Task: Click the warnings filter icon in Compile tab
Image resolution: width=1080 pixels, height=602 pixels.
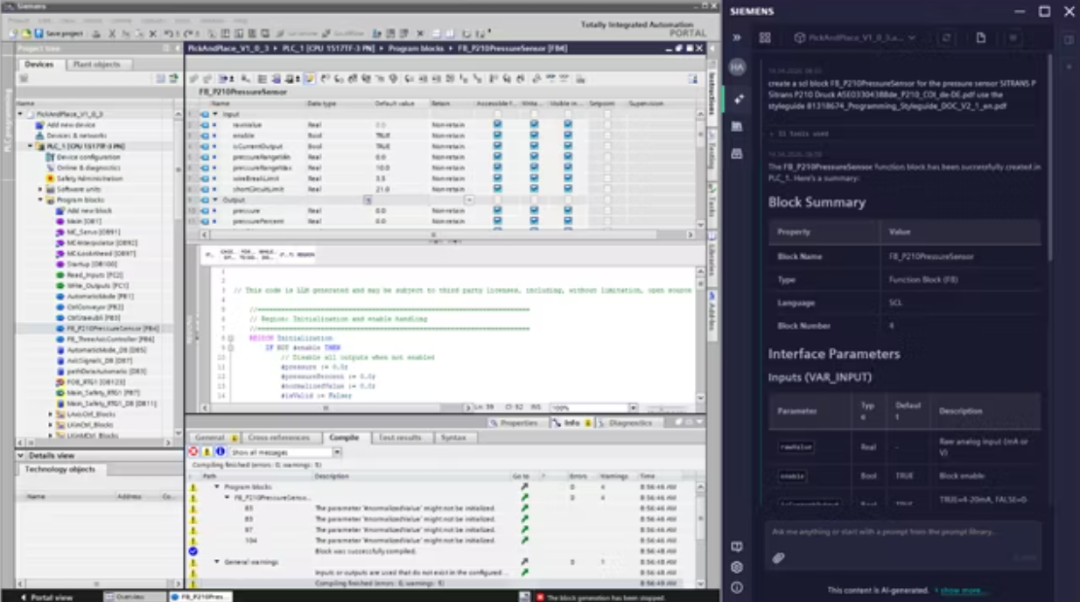Action: point(207,452)
